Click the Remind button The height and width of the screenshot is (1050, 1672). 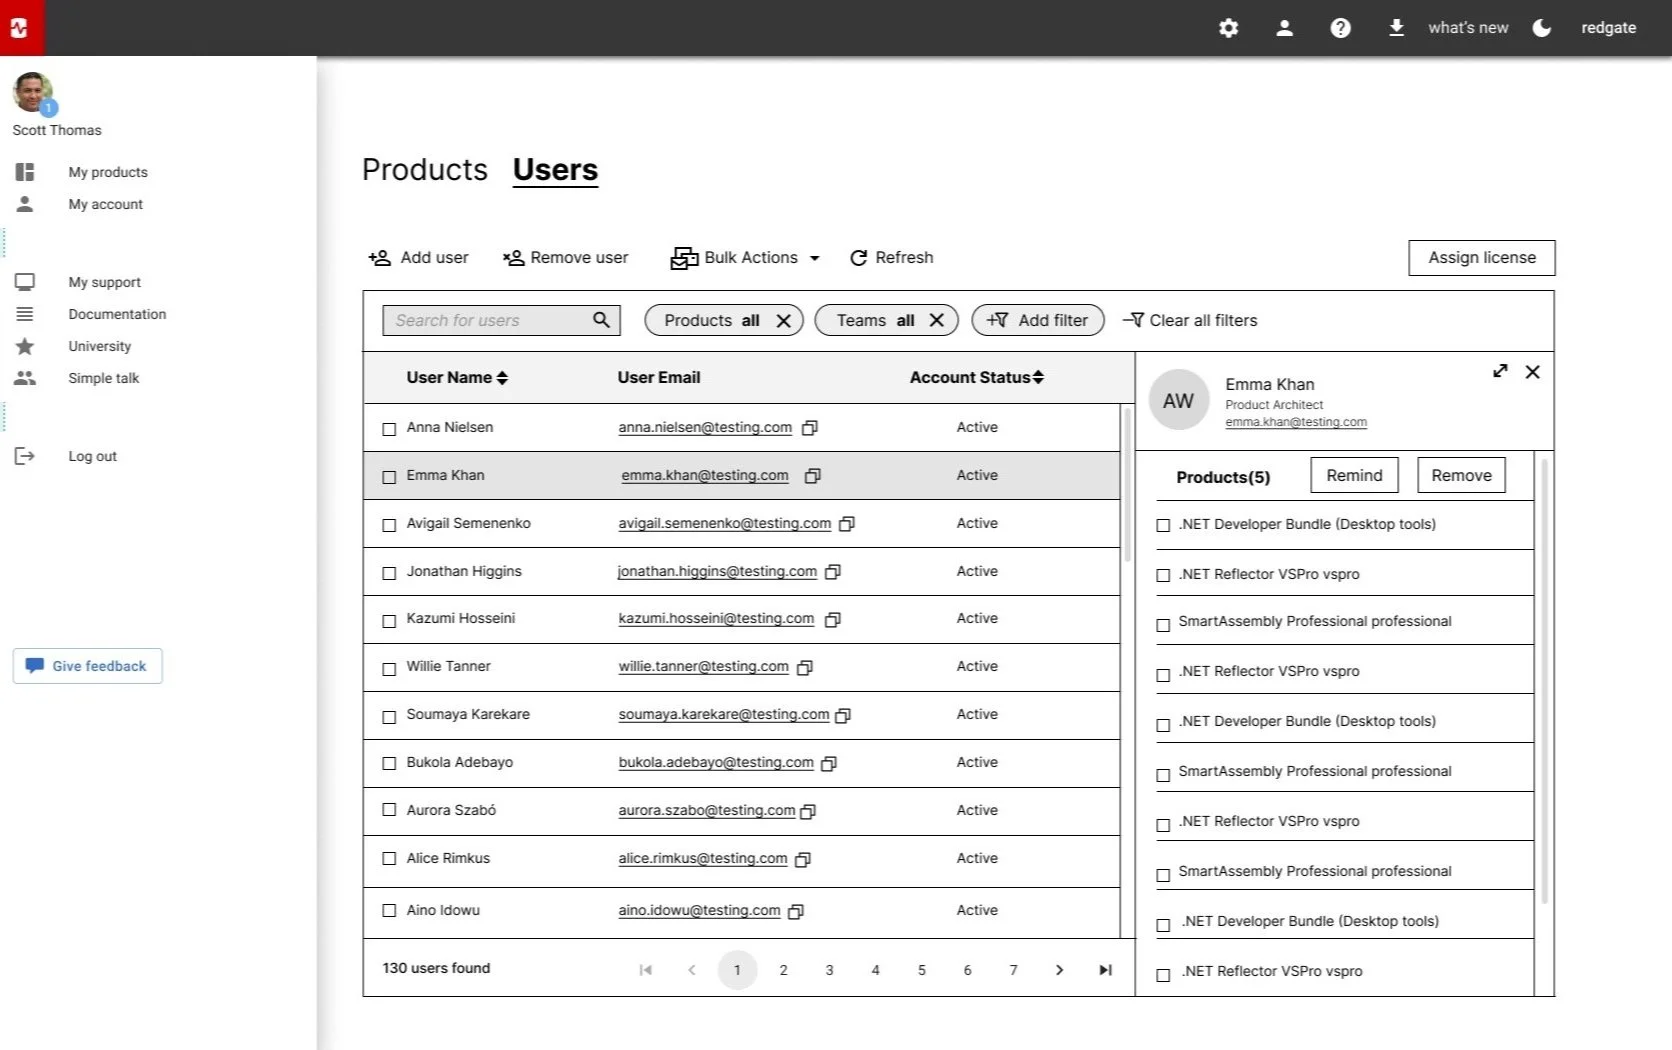pyautogui.click(x=1354, y=476)
